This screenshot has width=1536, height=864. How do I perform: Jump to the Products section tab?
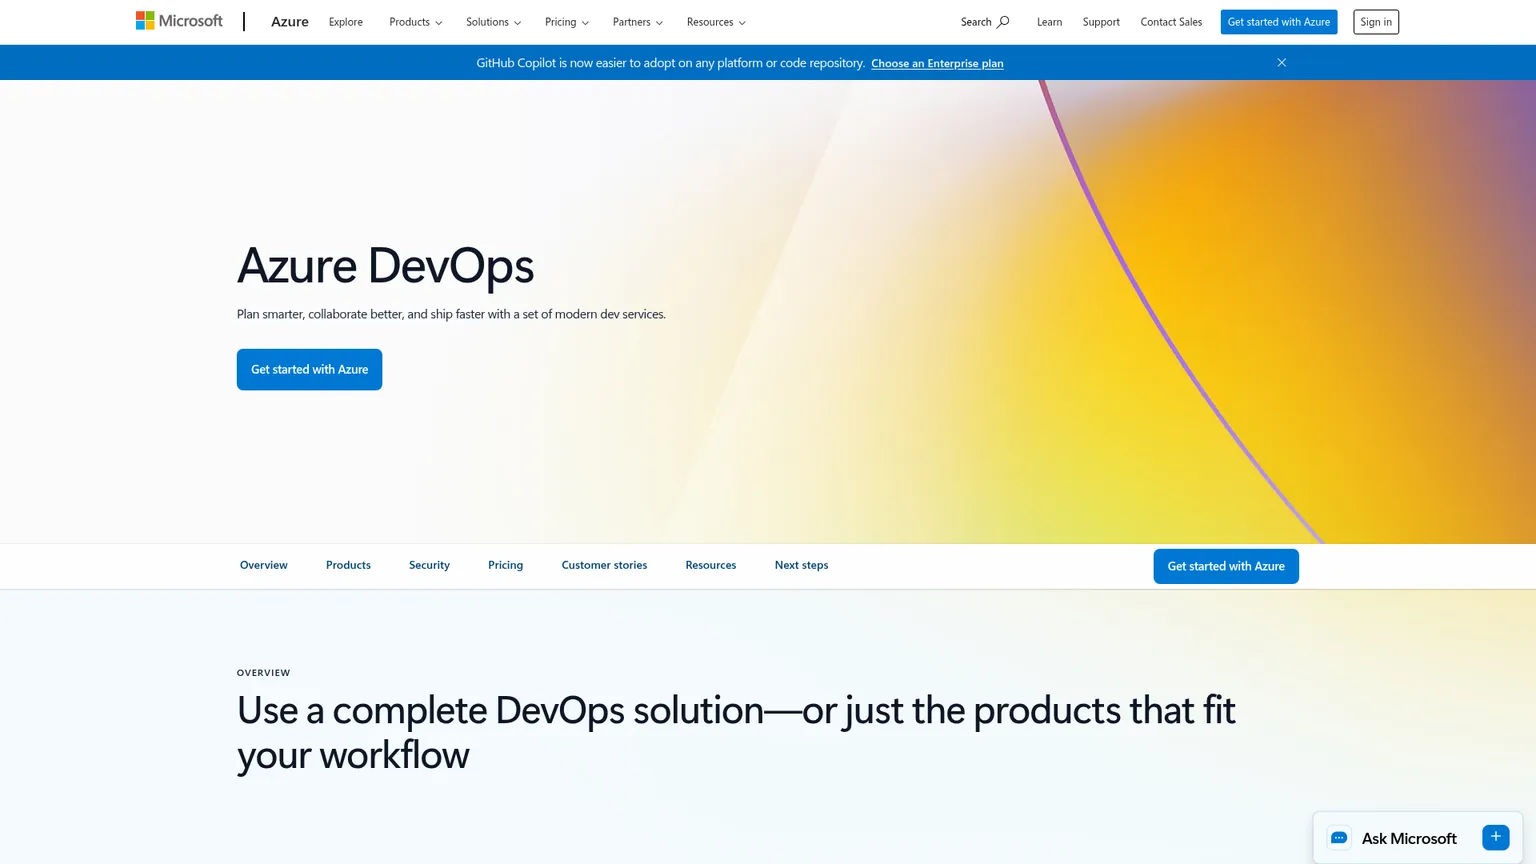coord(348,565)
